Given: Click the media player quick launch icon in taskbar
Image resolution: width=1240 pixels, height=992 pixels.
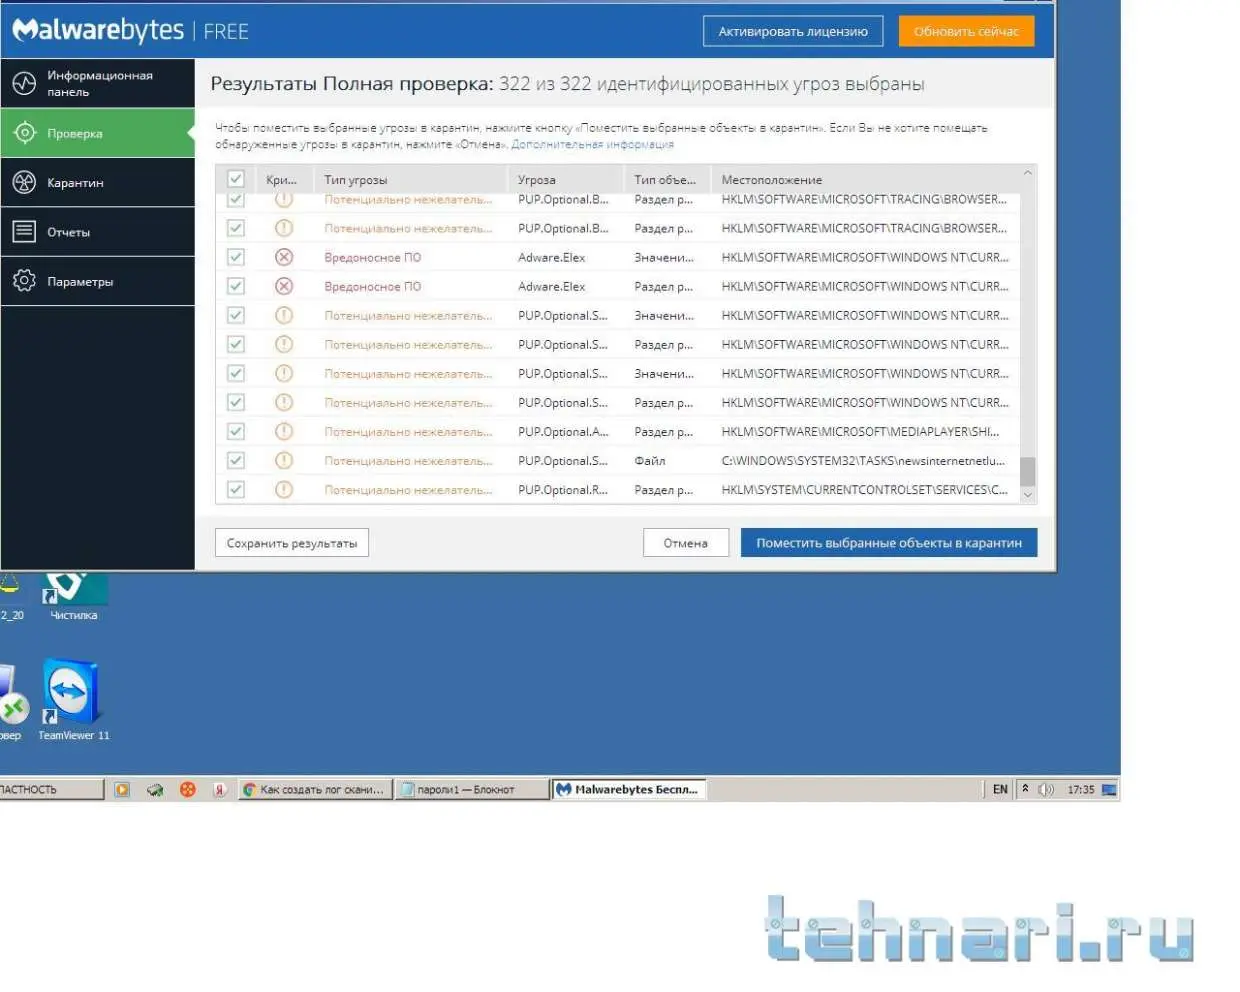Looking at the screenshot, I should 122,789.
